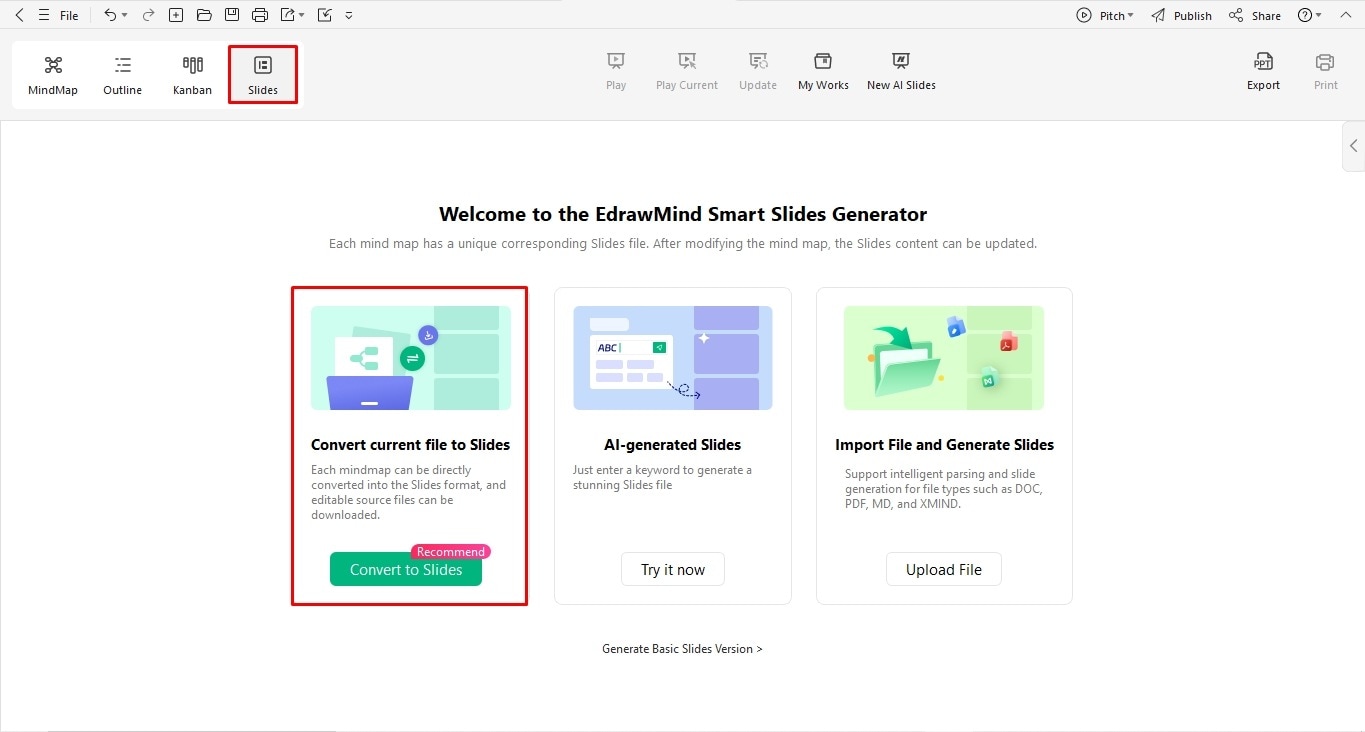The height and width of the screenshot is (732, 1365).
Task: Select the Slides view tab
Action: [x=263, y=75]
